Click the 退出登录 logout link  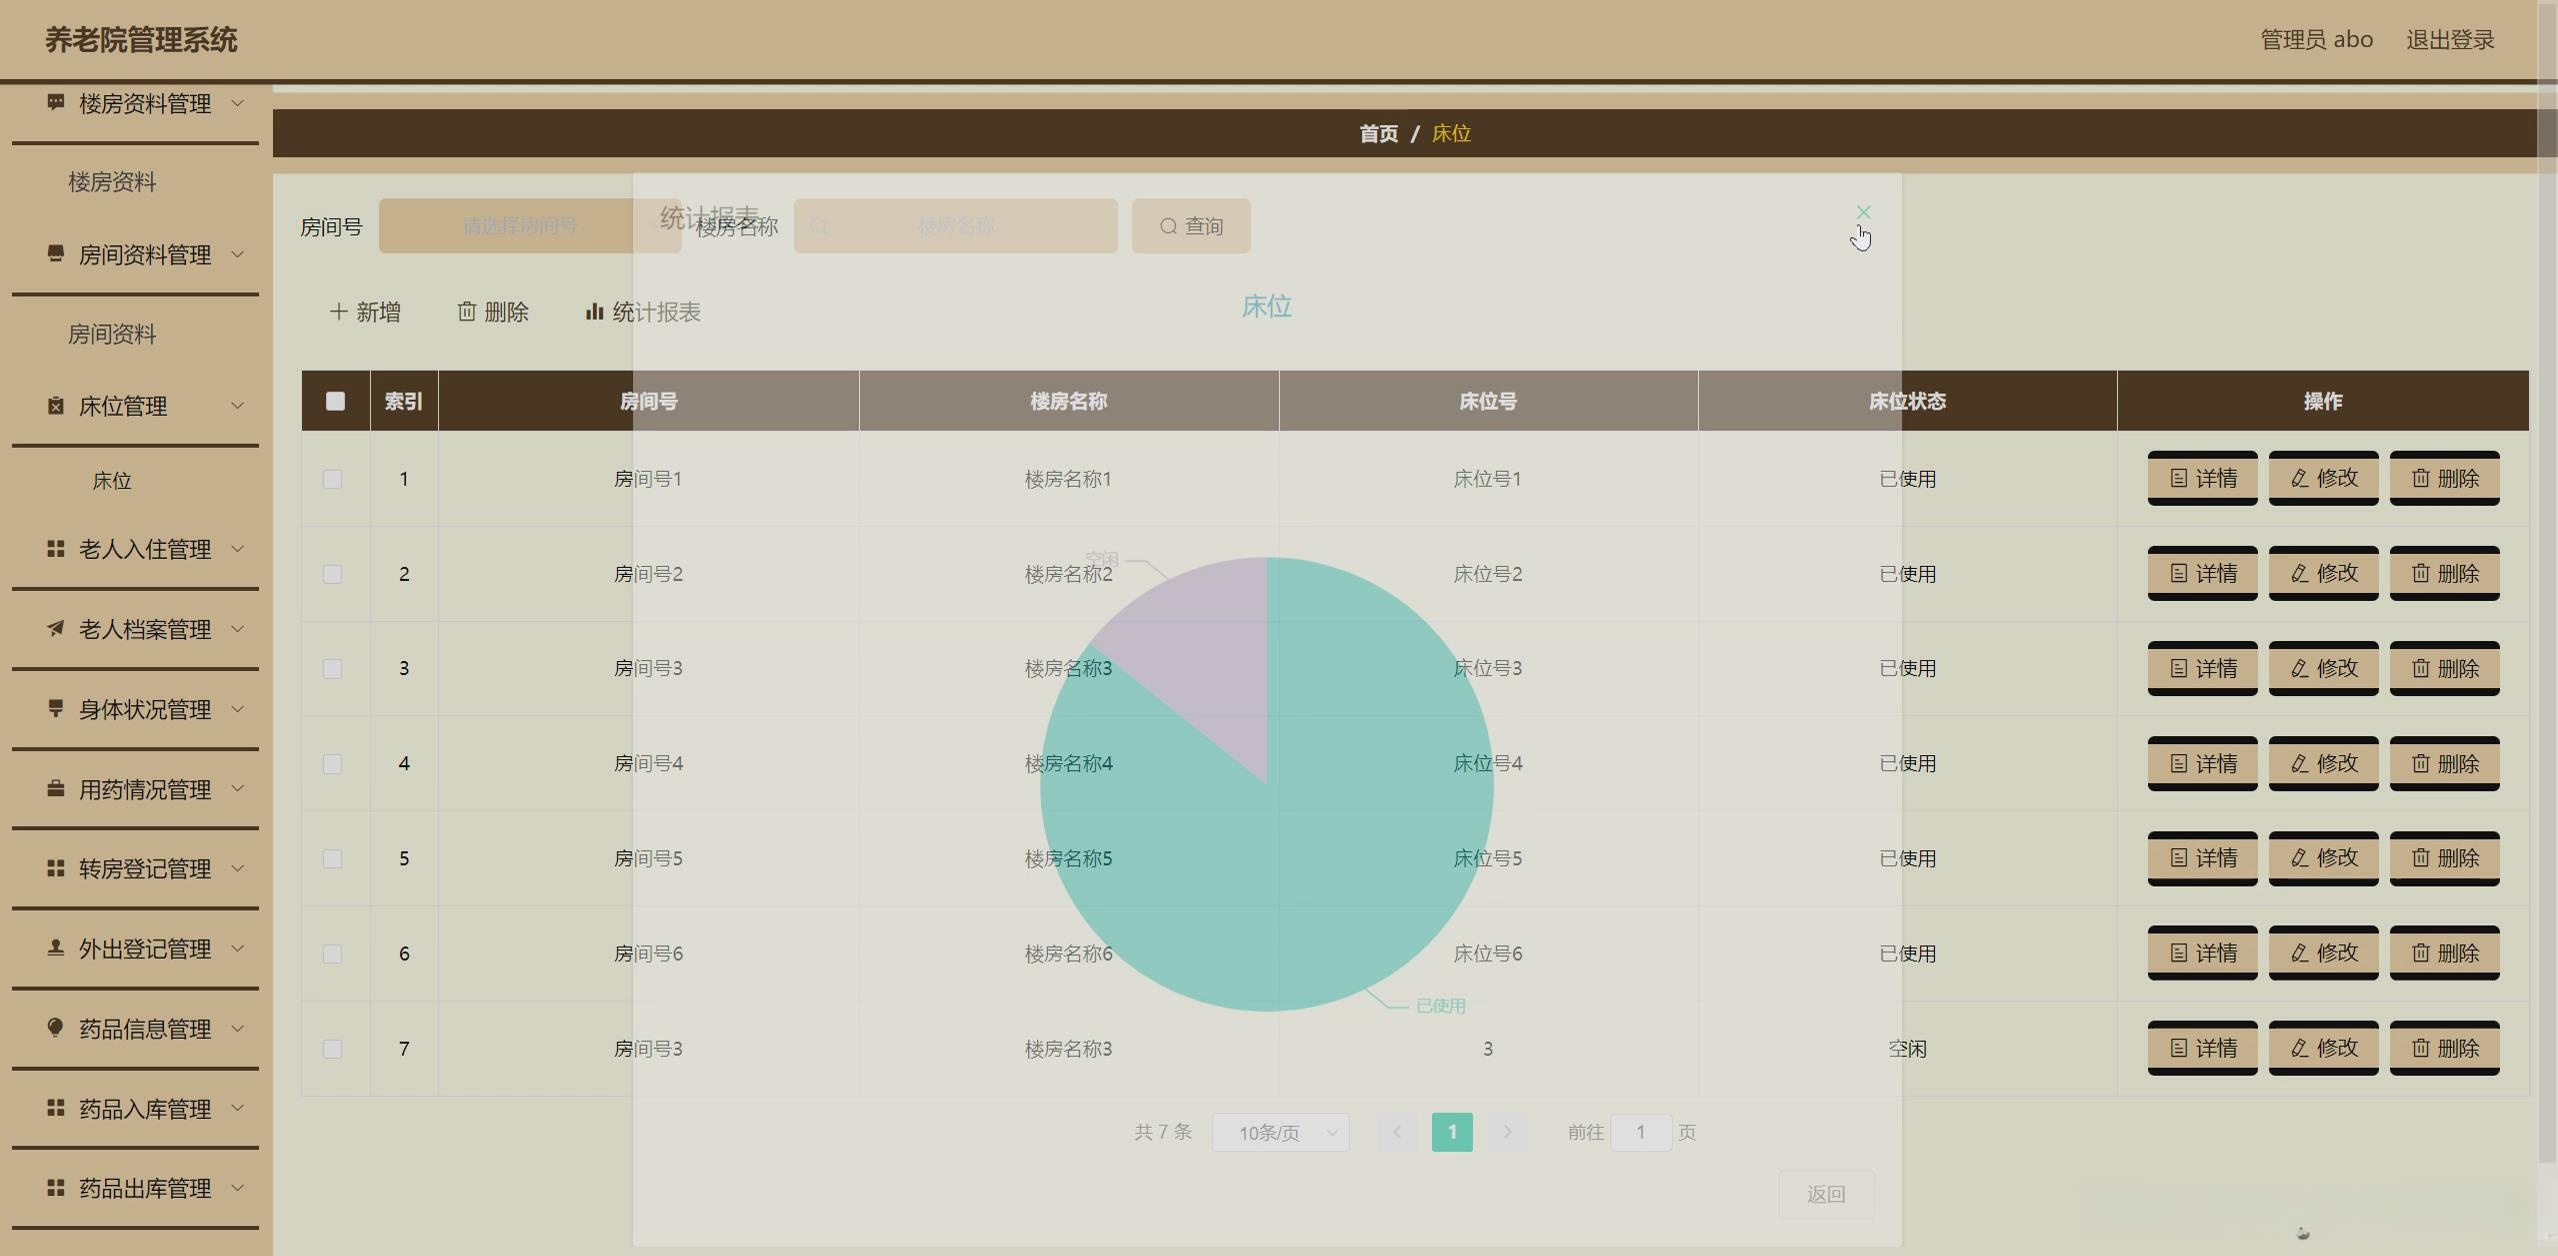[x=2449, y=40]
